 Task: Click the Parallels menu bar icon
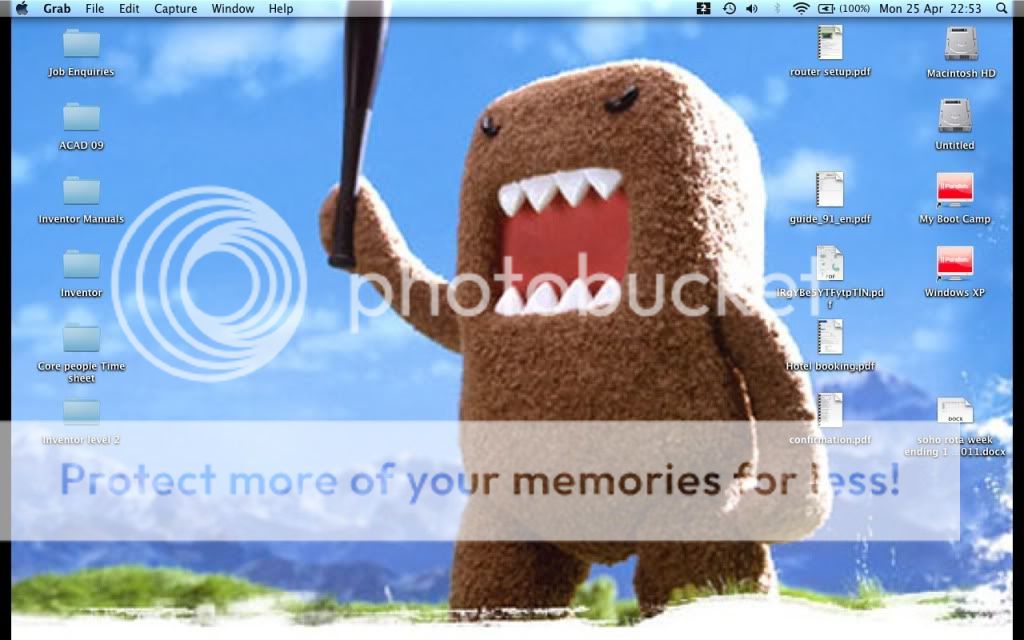[x=703, y=8]
